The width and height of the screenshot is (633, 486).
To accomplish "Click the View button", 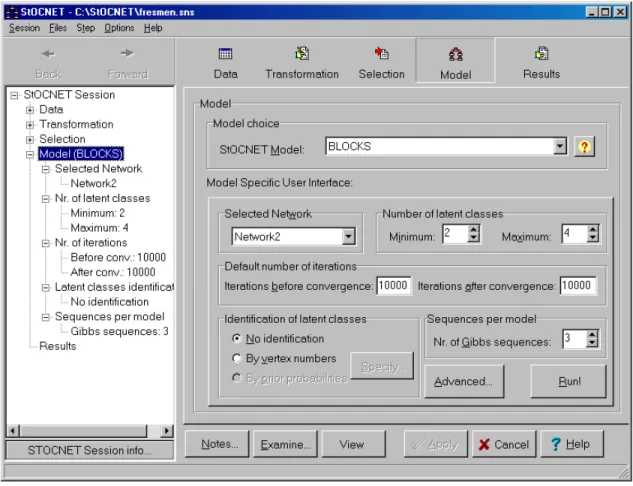I will (352, 444).
